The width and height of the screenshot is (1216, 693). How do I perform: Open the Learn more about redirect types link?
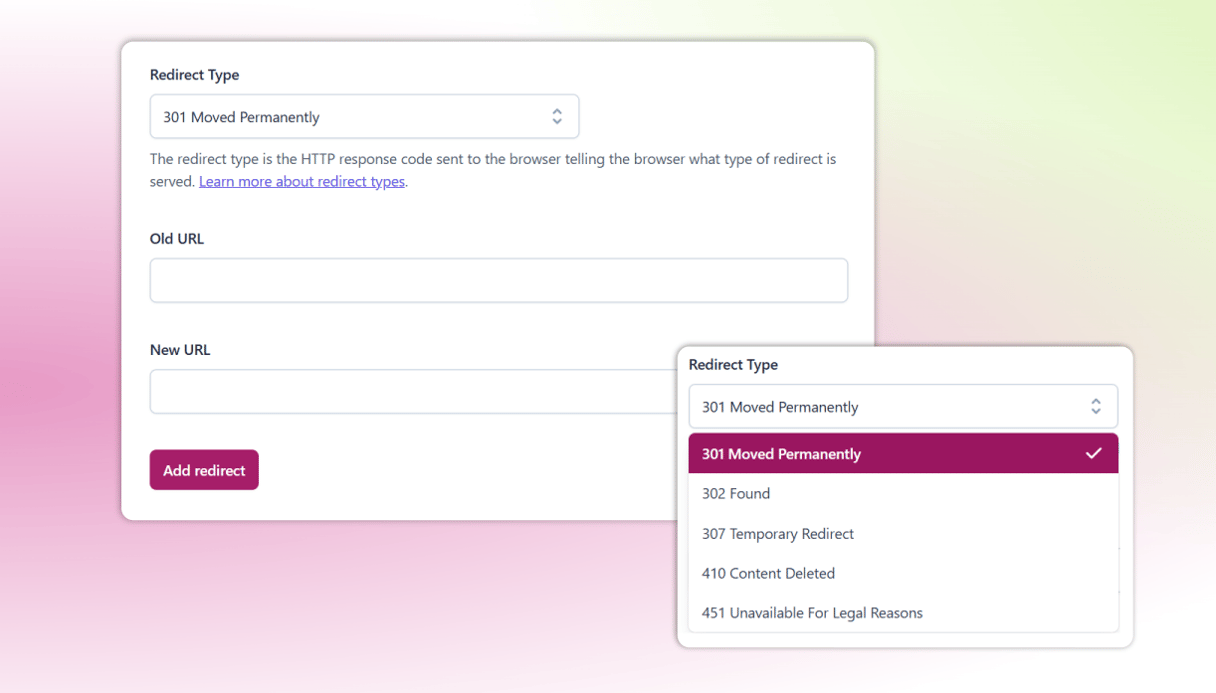tap(302, 182)
